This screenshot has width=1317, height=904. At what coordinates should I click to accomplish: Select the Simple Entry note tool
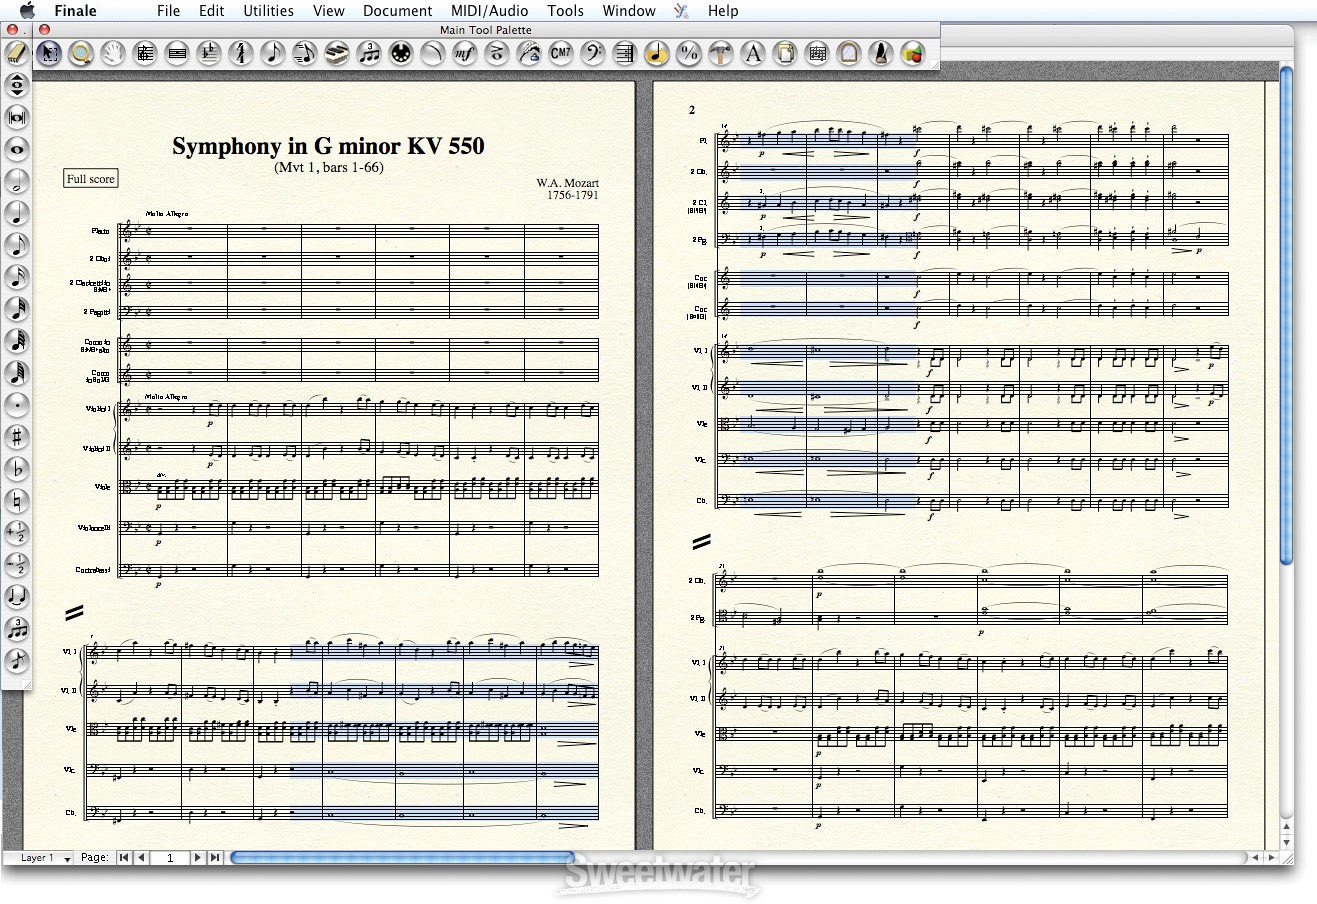click(x=272, y=54)
